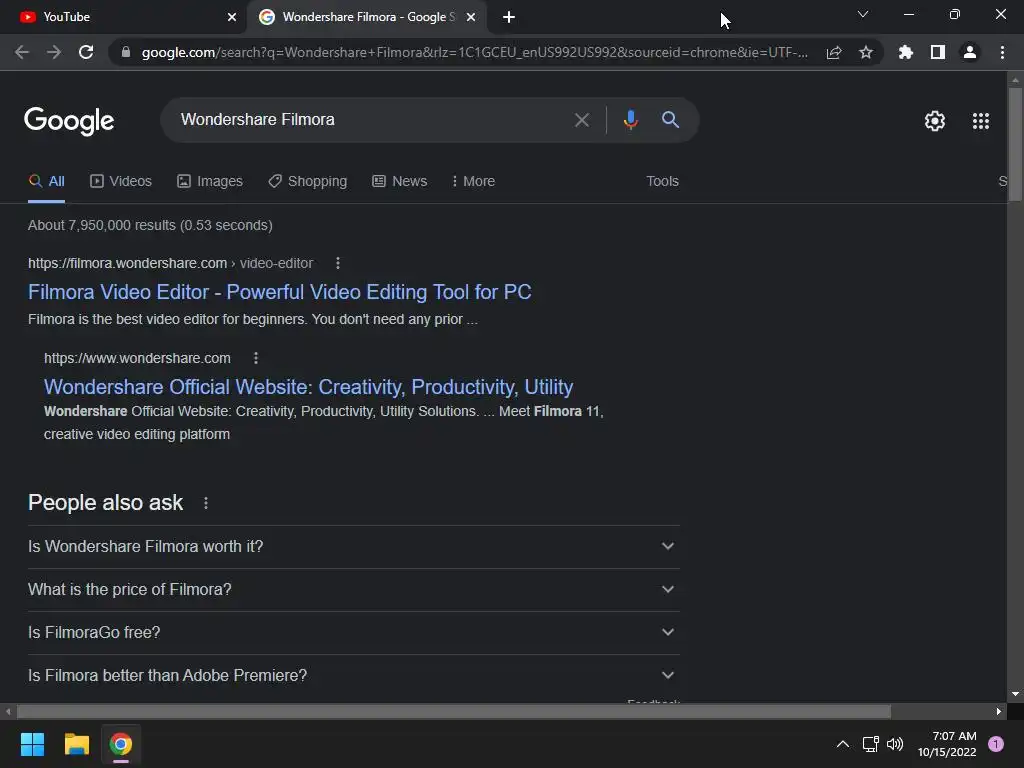
Task: Open the Chrome profile avatar
Action: pyautogui.click(x=970, y=52)
